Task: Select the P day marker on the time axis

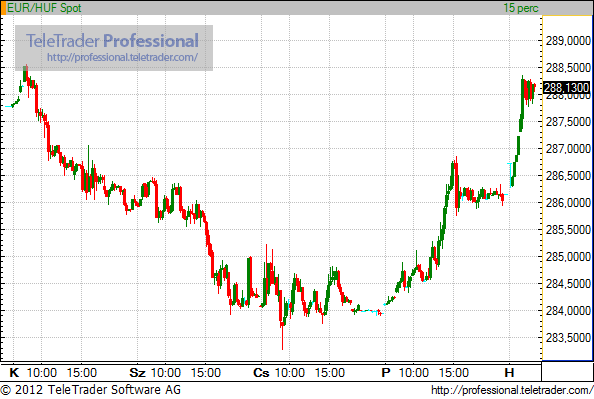Action: coord(386,372)
